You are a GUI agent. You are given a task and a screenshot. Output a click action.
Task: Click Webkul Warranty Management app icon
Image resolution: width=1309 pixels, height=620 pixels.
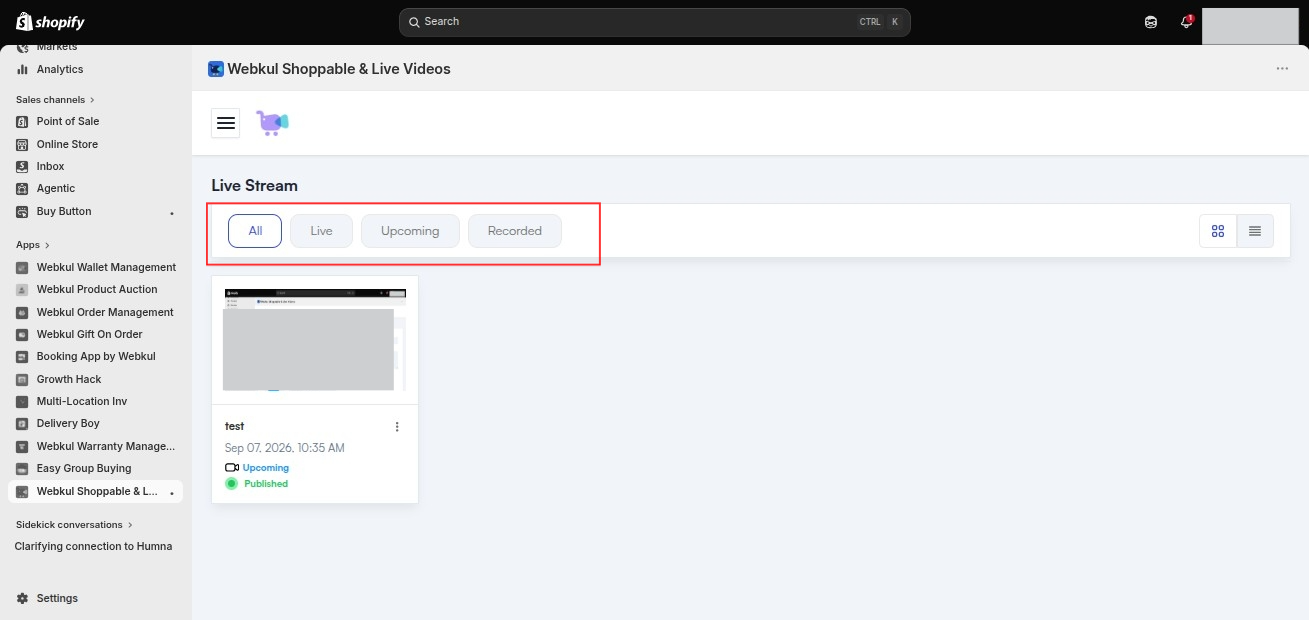(22, 446)
